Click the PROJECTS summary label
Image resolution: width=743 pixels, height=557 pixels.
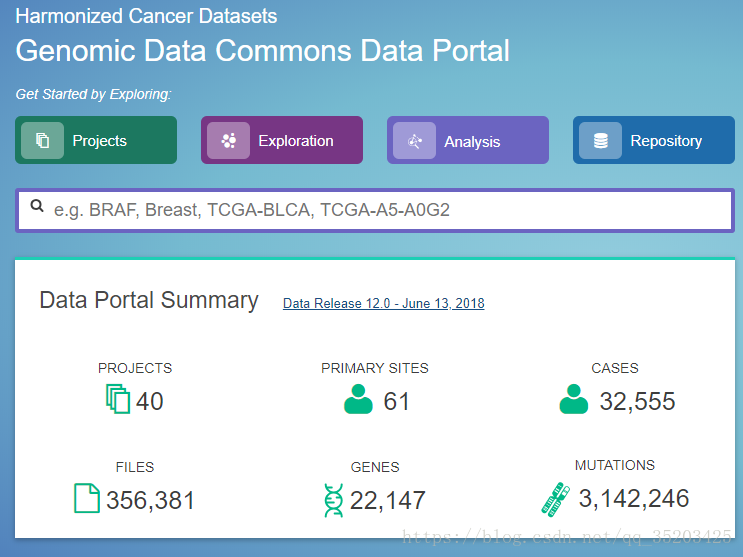click(x=135, y=368)
